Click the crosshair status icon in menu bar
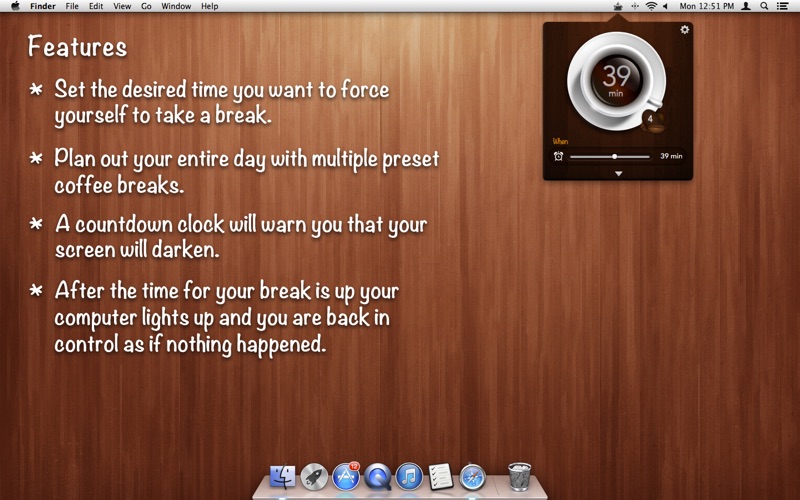This screenshot has width=800, height=500. pyautogui.click(x=635, y=7)
